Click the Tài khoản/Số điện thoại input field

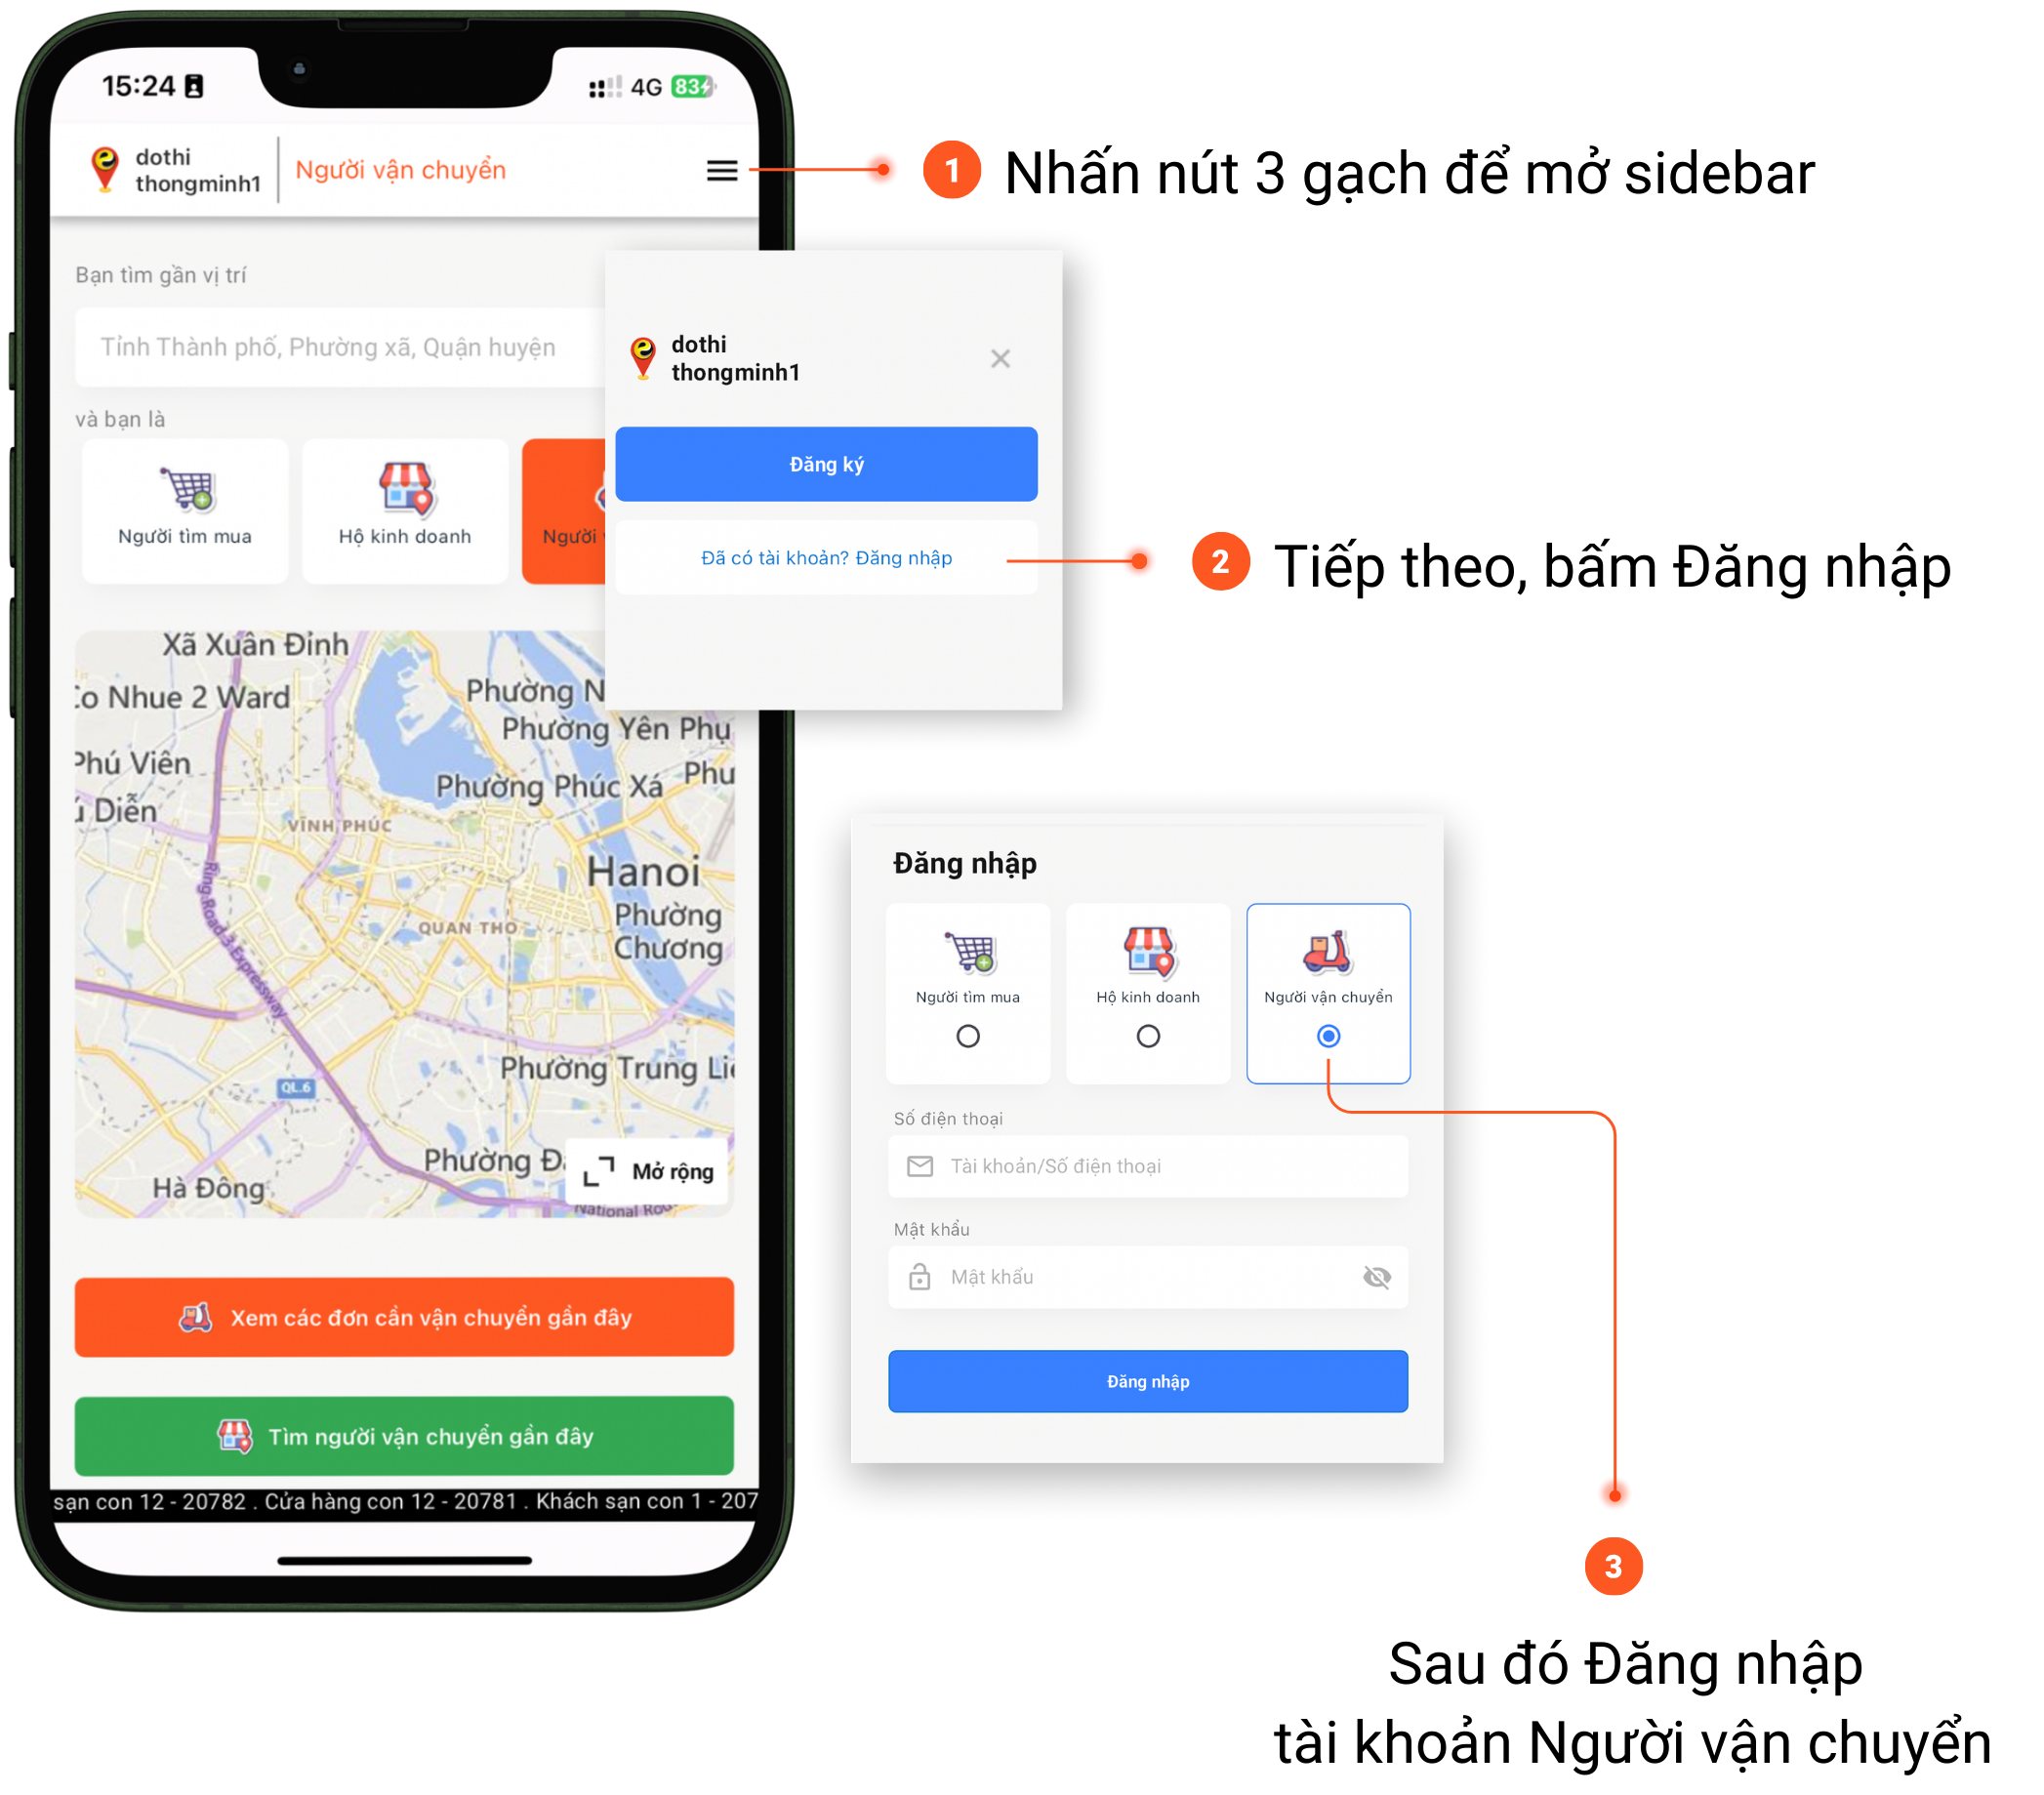(1147, 1164)
